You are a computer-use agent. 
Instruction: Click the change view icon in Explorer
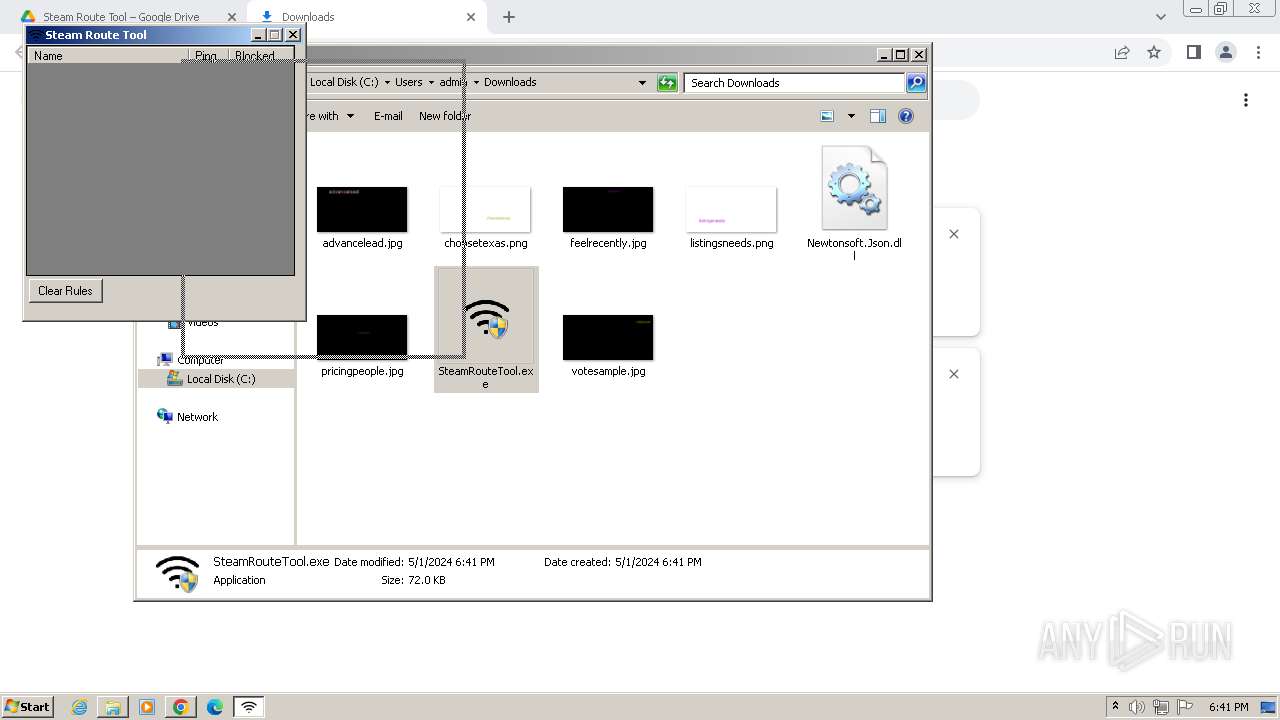point(827,116)
